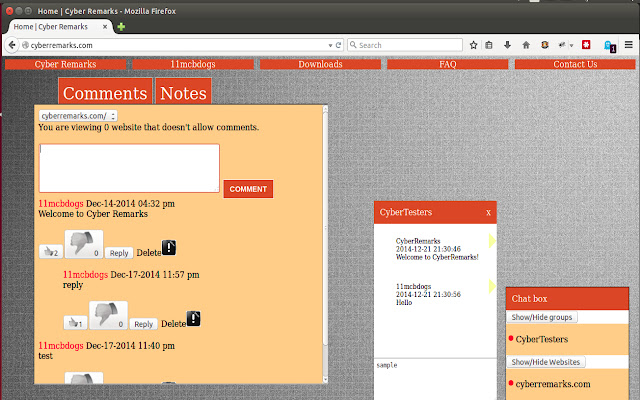Bookmark this page with the star icon
Viewport: 640px width, 400px height.
473,45
